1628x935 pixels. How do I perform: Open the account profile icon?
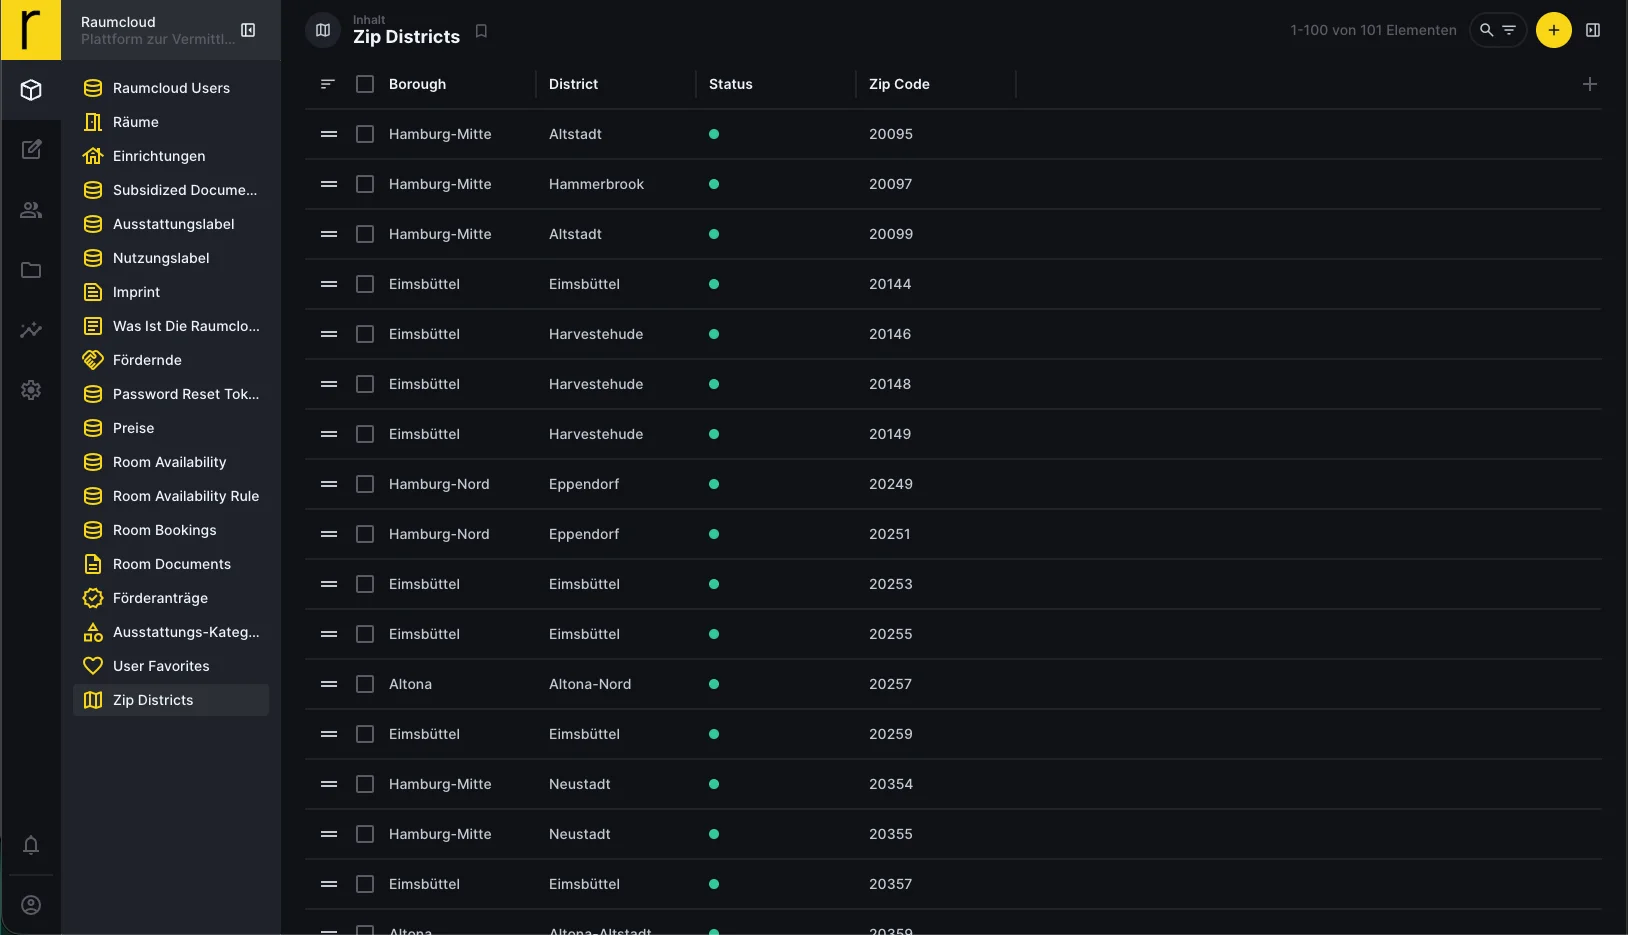31,905
